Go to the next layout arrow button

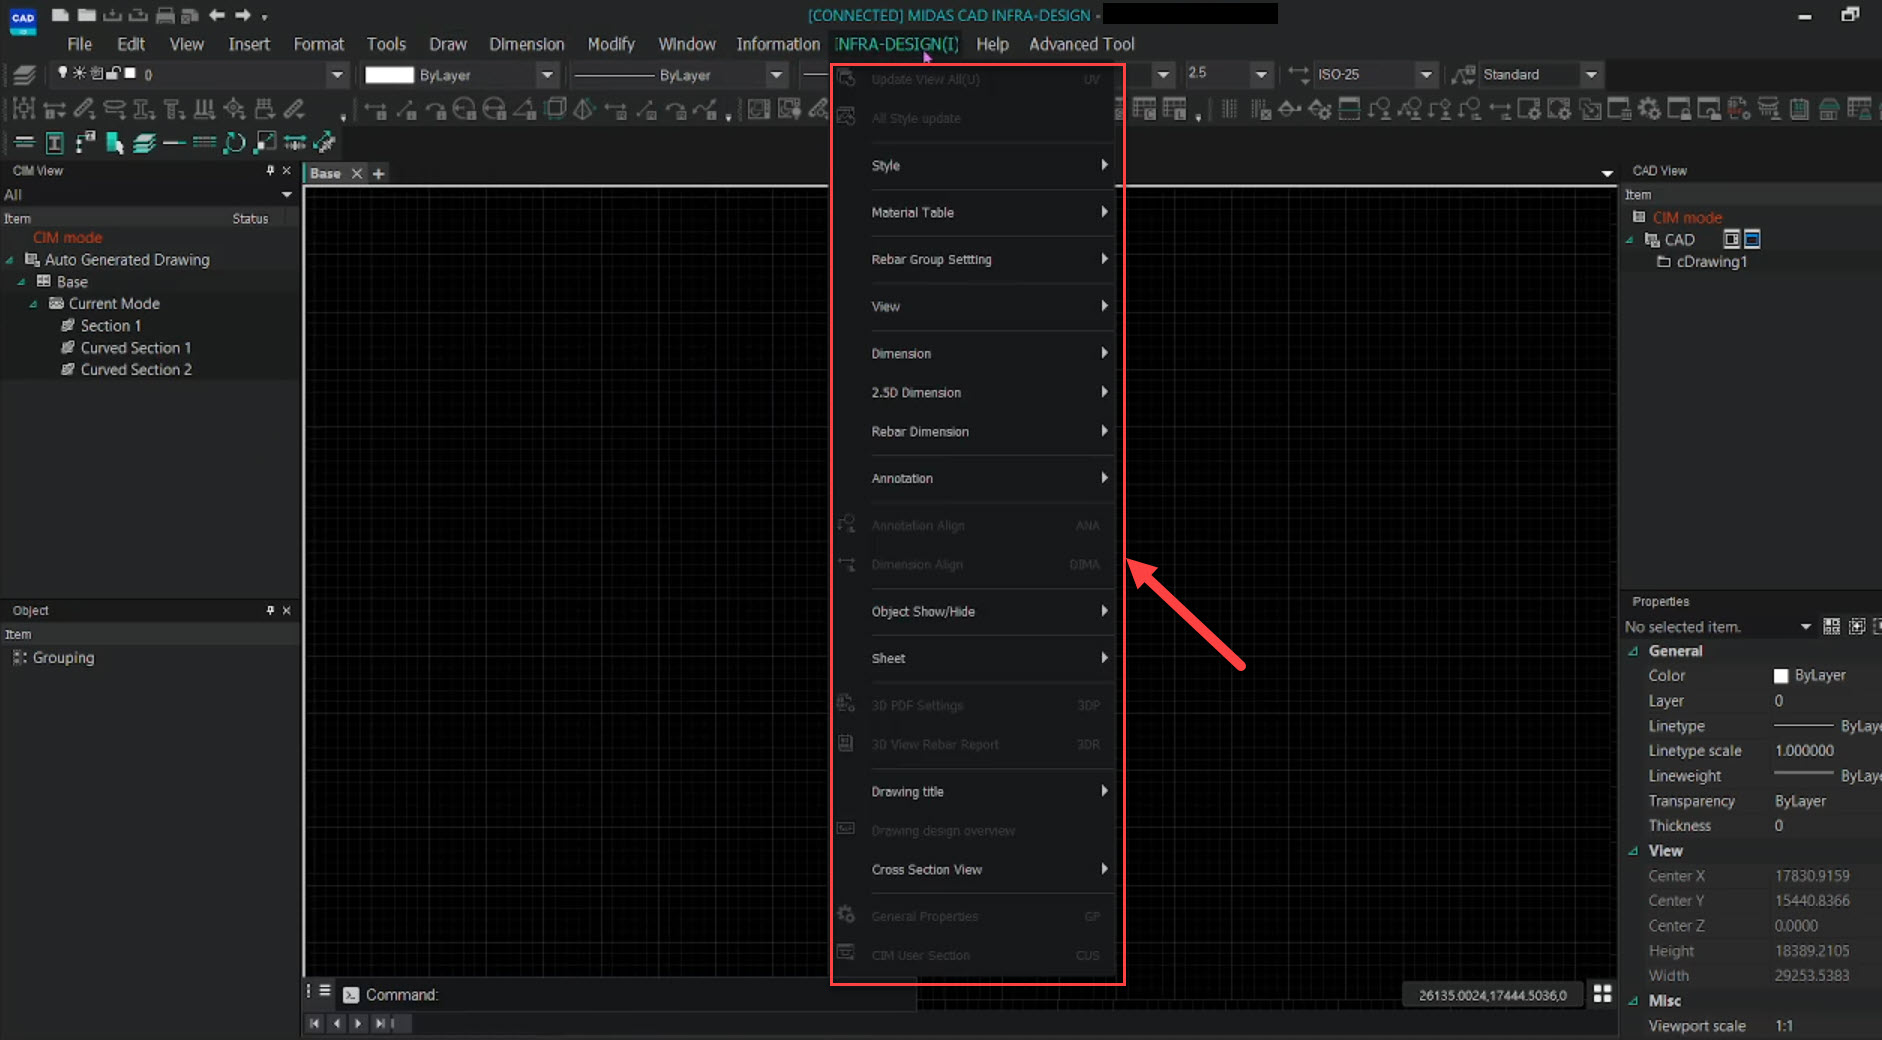(x=358, y=1023)
